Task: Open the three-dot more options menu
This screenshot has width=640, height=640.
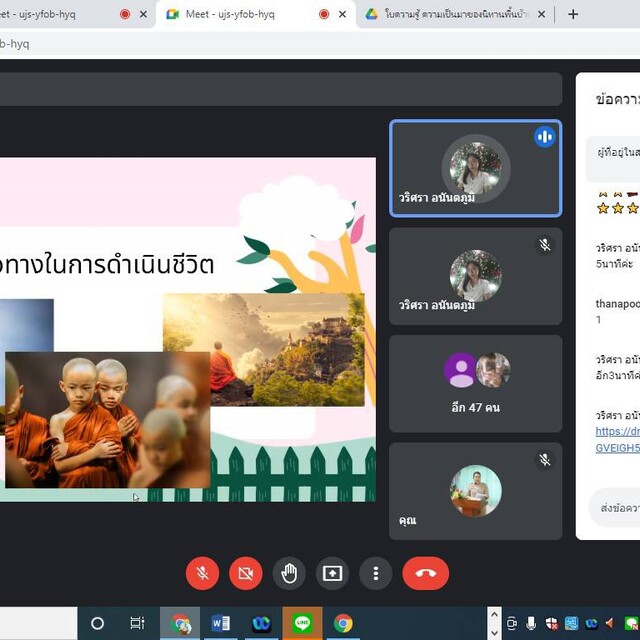Action: 376,573
